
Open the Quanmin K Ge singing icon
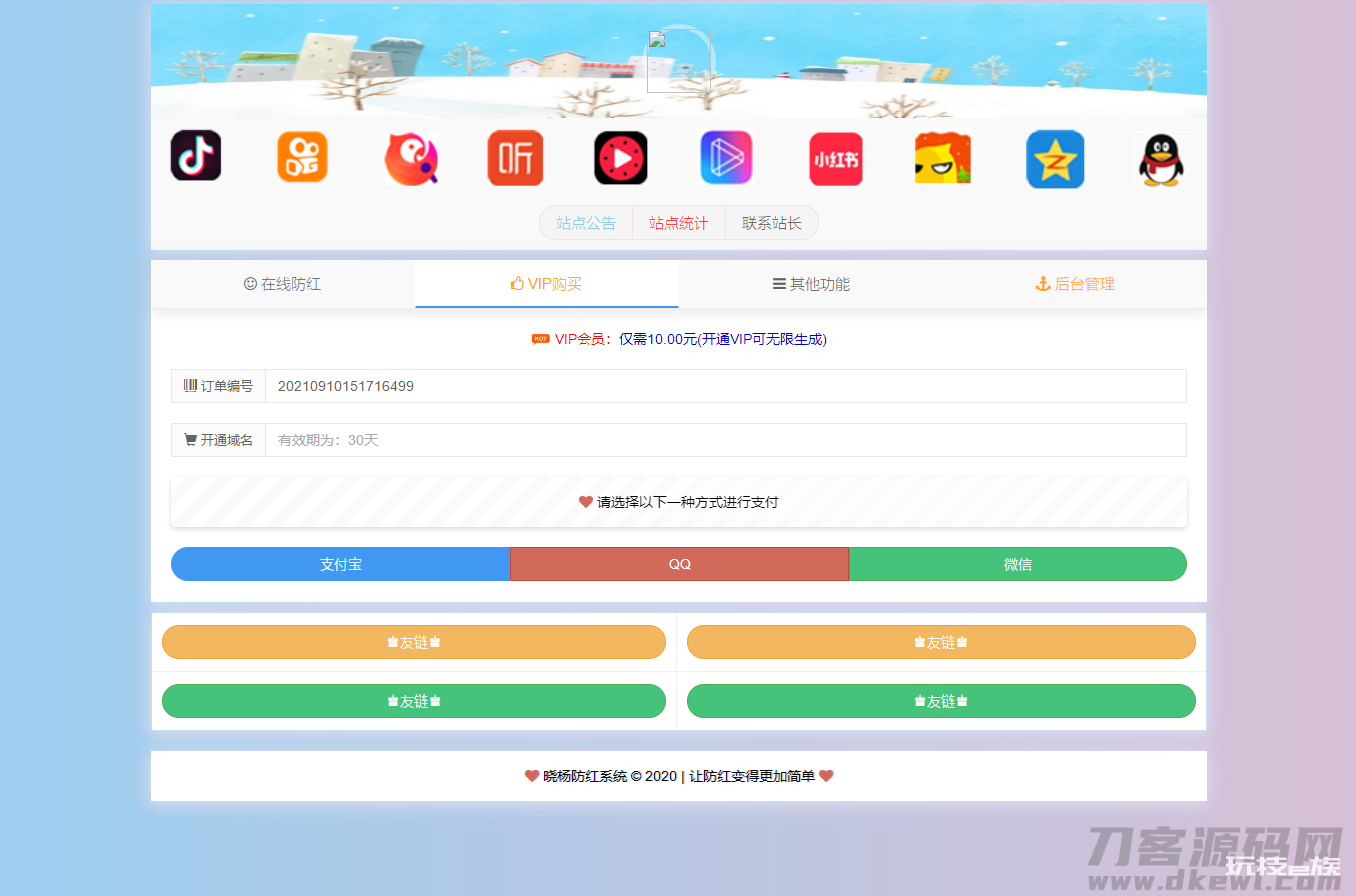tap(410, 158)
